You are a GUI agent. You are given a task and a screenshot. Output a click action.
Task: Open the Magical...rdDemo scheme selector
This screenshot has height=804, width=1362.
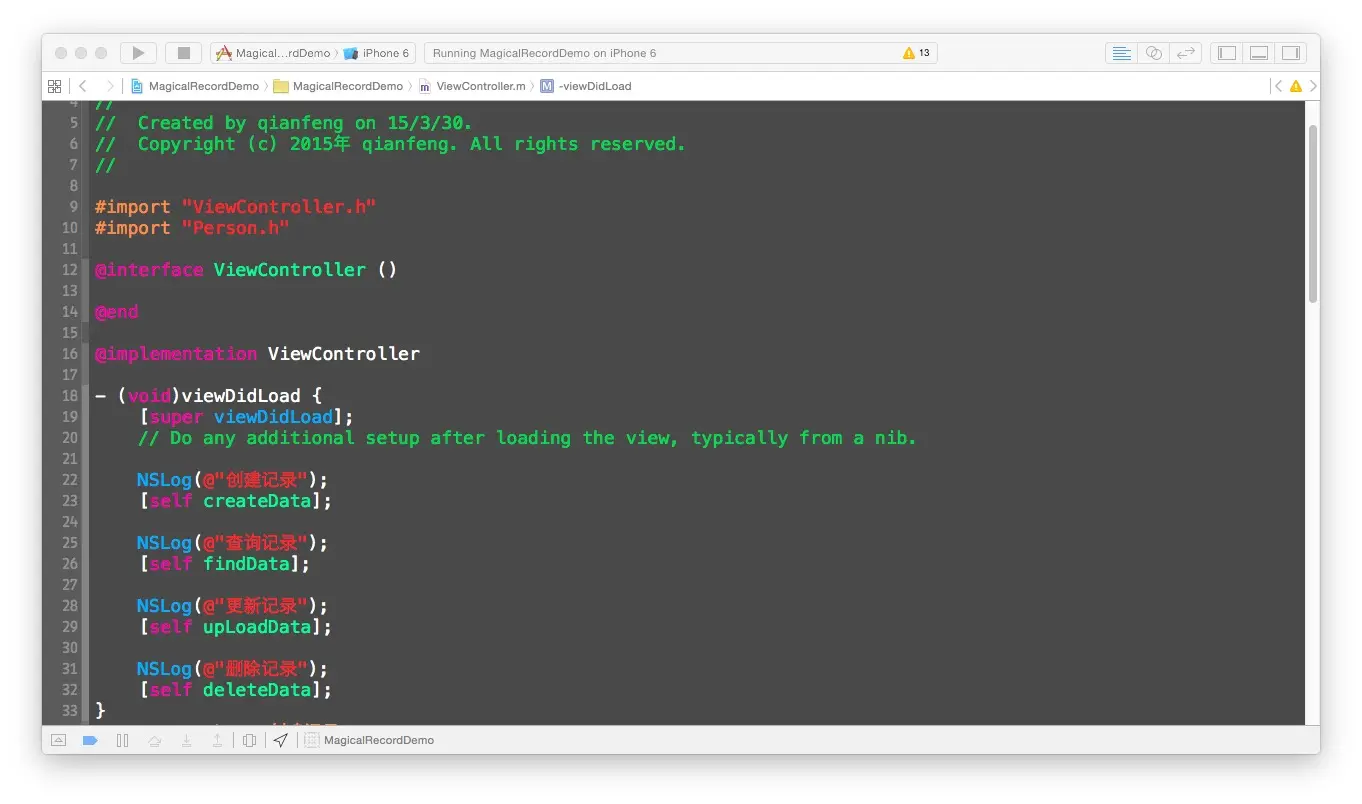273,53
